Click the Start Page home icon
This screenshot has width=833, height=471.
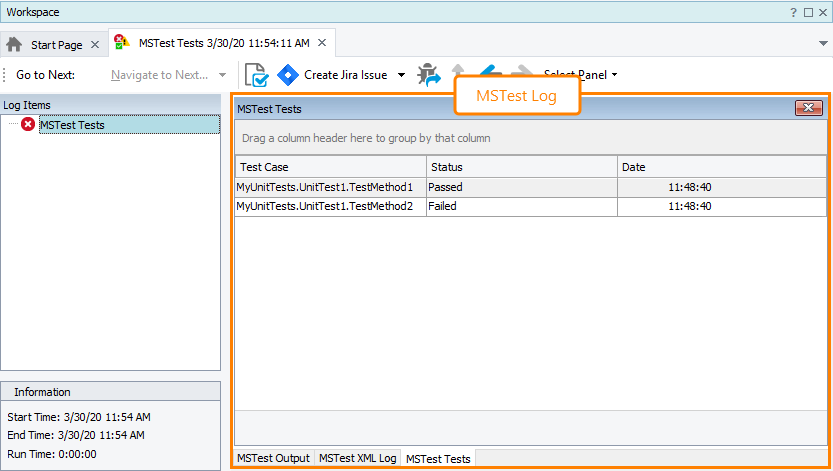tap(14, 45)
